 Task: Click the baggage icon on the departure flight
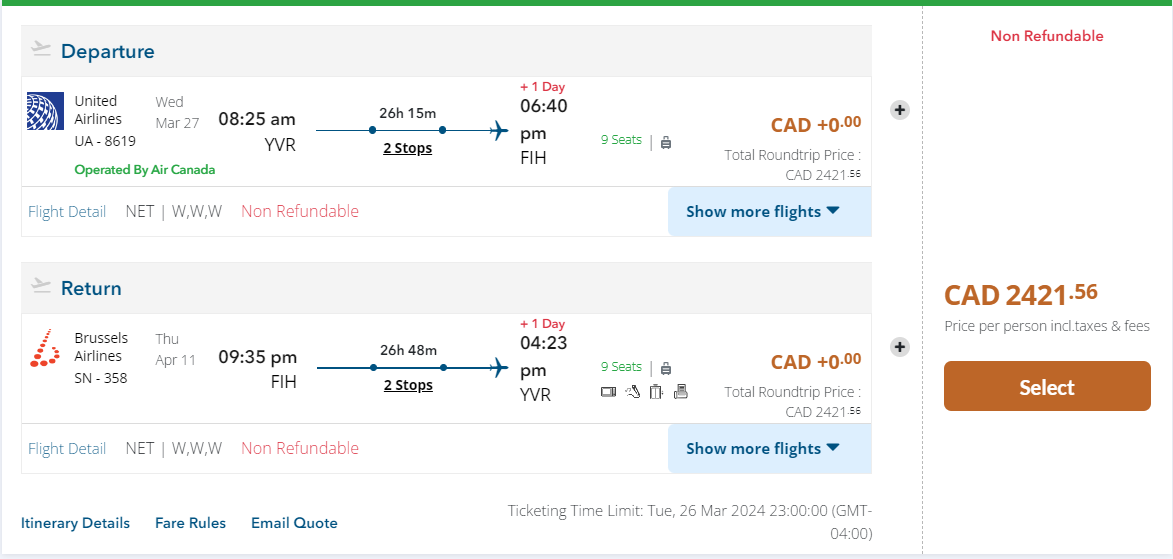(666, 142)
